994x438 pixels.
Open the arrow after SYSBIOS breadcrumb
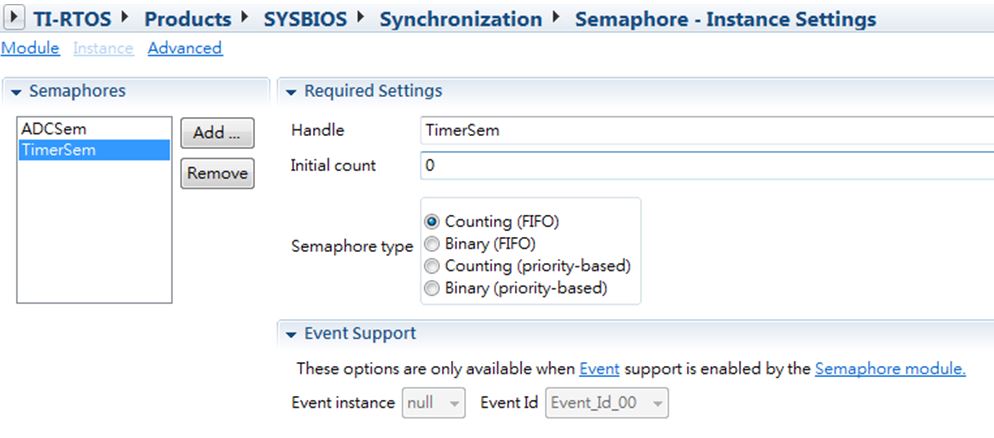click(361, 17)
